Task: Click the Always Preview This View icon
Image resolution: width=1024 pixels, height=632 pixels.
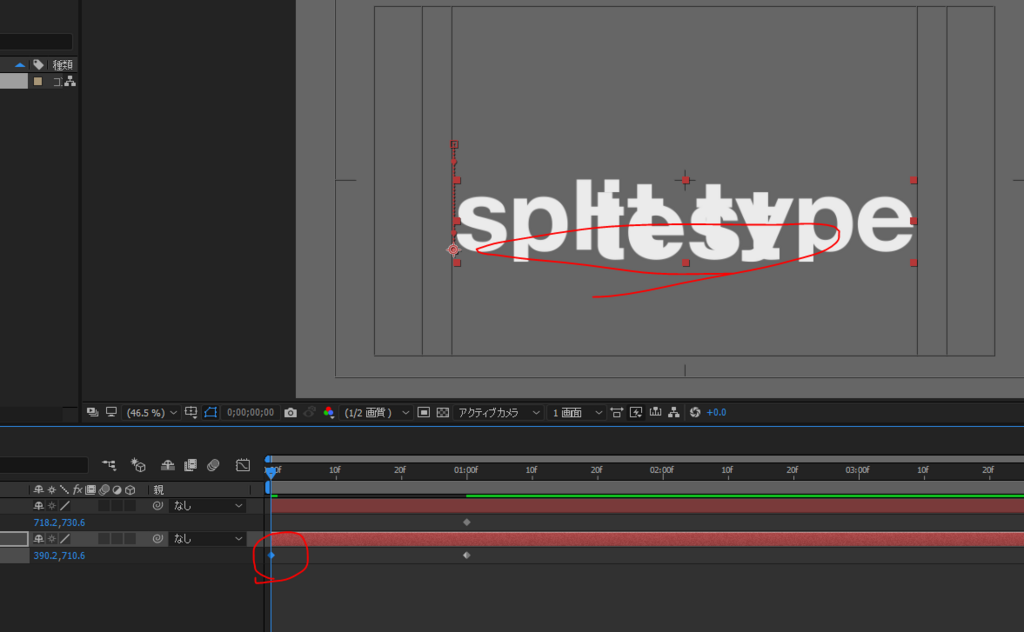Action: [92, 412]
